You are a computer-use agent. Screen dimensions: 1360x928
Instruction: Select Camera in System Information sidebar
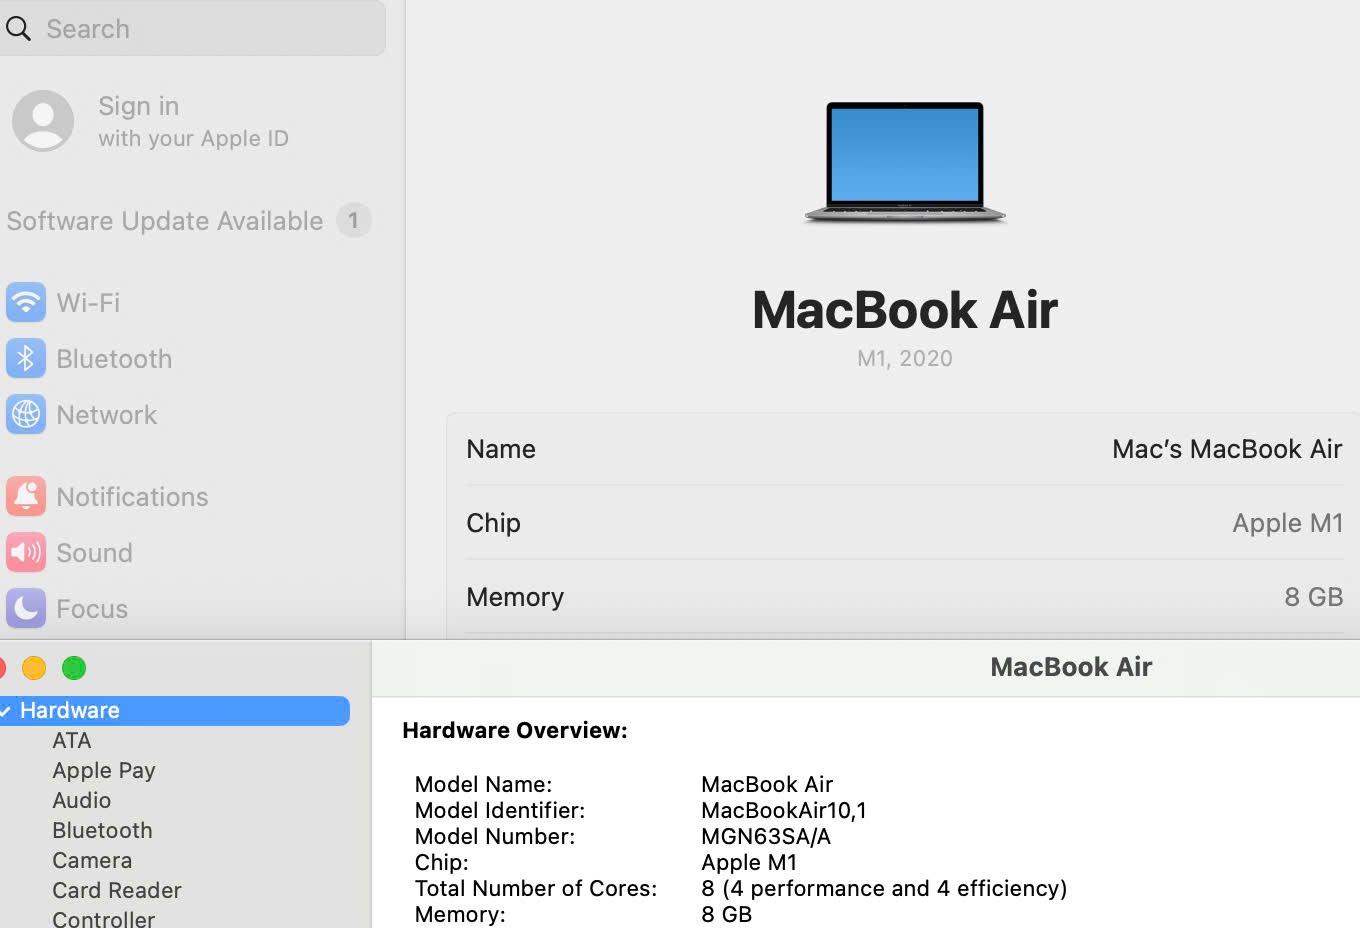point(92,860)
